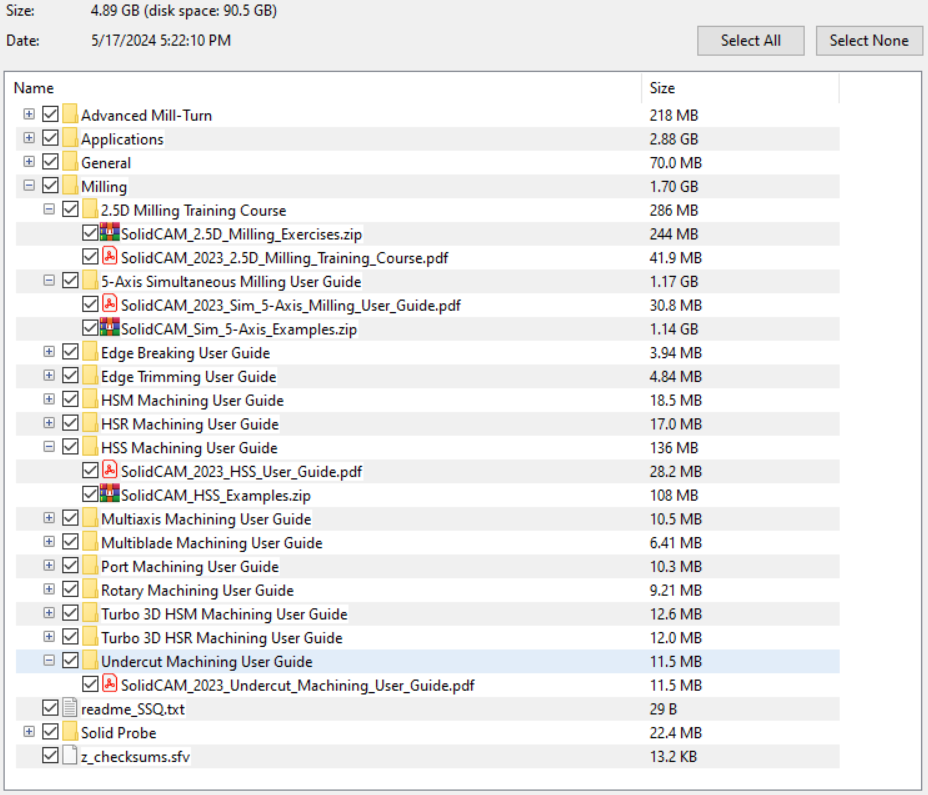
Task: Select SolidCAM_HSS_Examples.zip file name
Action: tap(215, 495)
